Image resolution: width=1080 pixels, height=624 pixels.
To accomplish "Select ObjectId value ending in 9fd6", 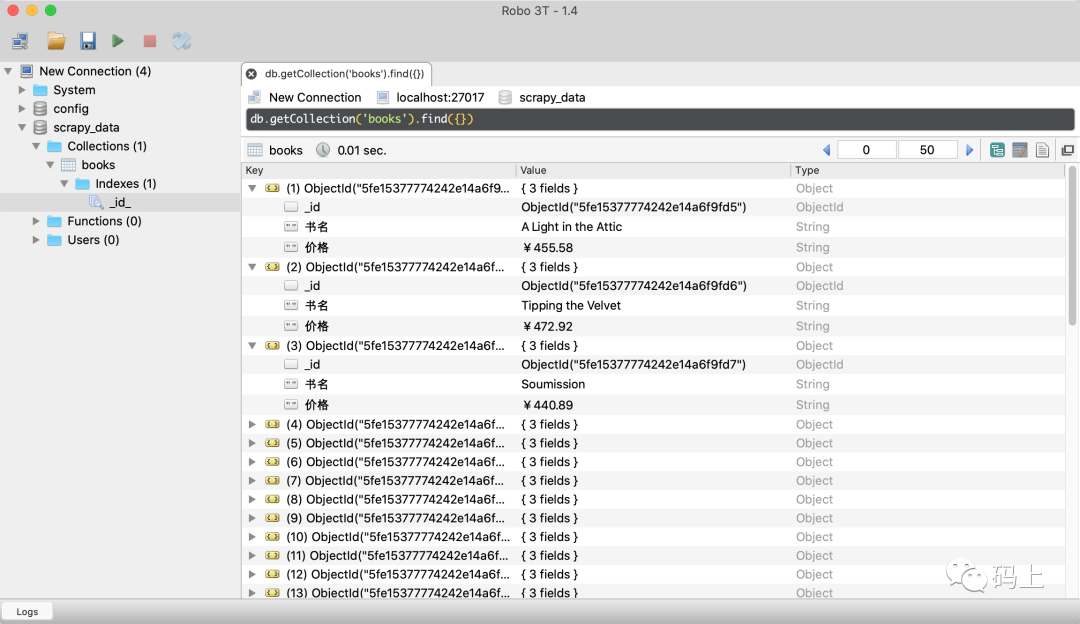I will [634, 286].
